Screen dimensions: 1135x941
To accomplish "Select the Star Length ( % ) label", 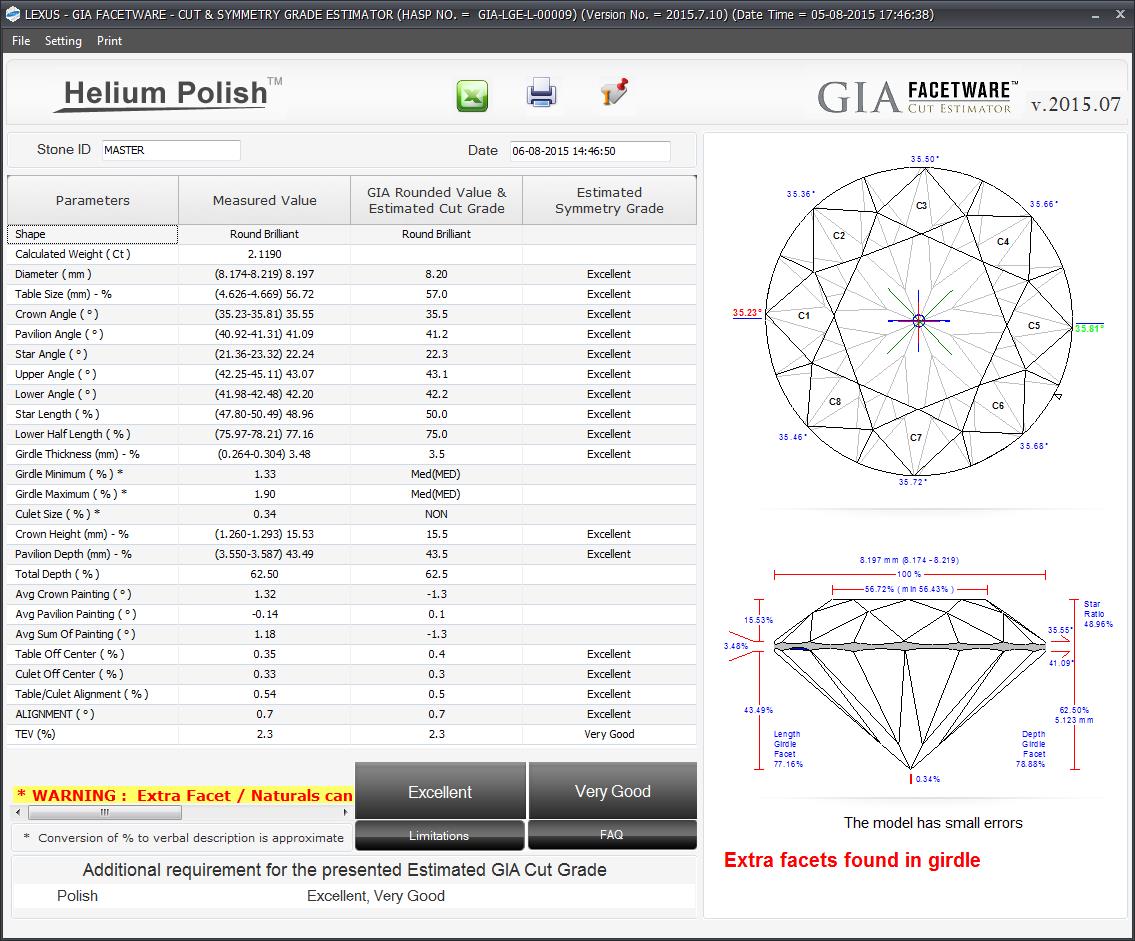I will [57, 414].
